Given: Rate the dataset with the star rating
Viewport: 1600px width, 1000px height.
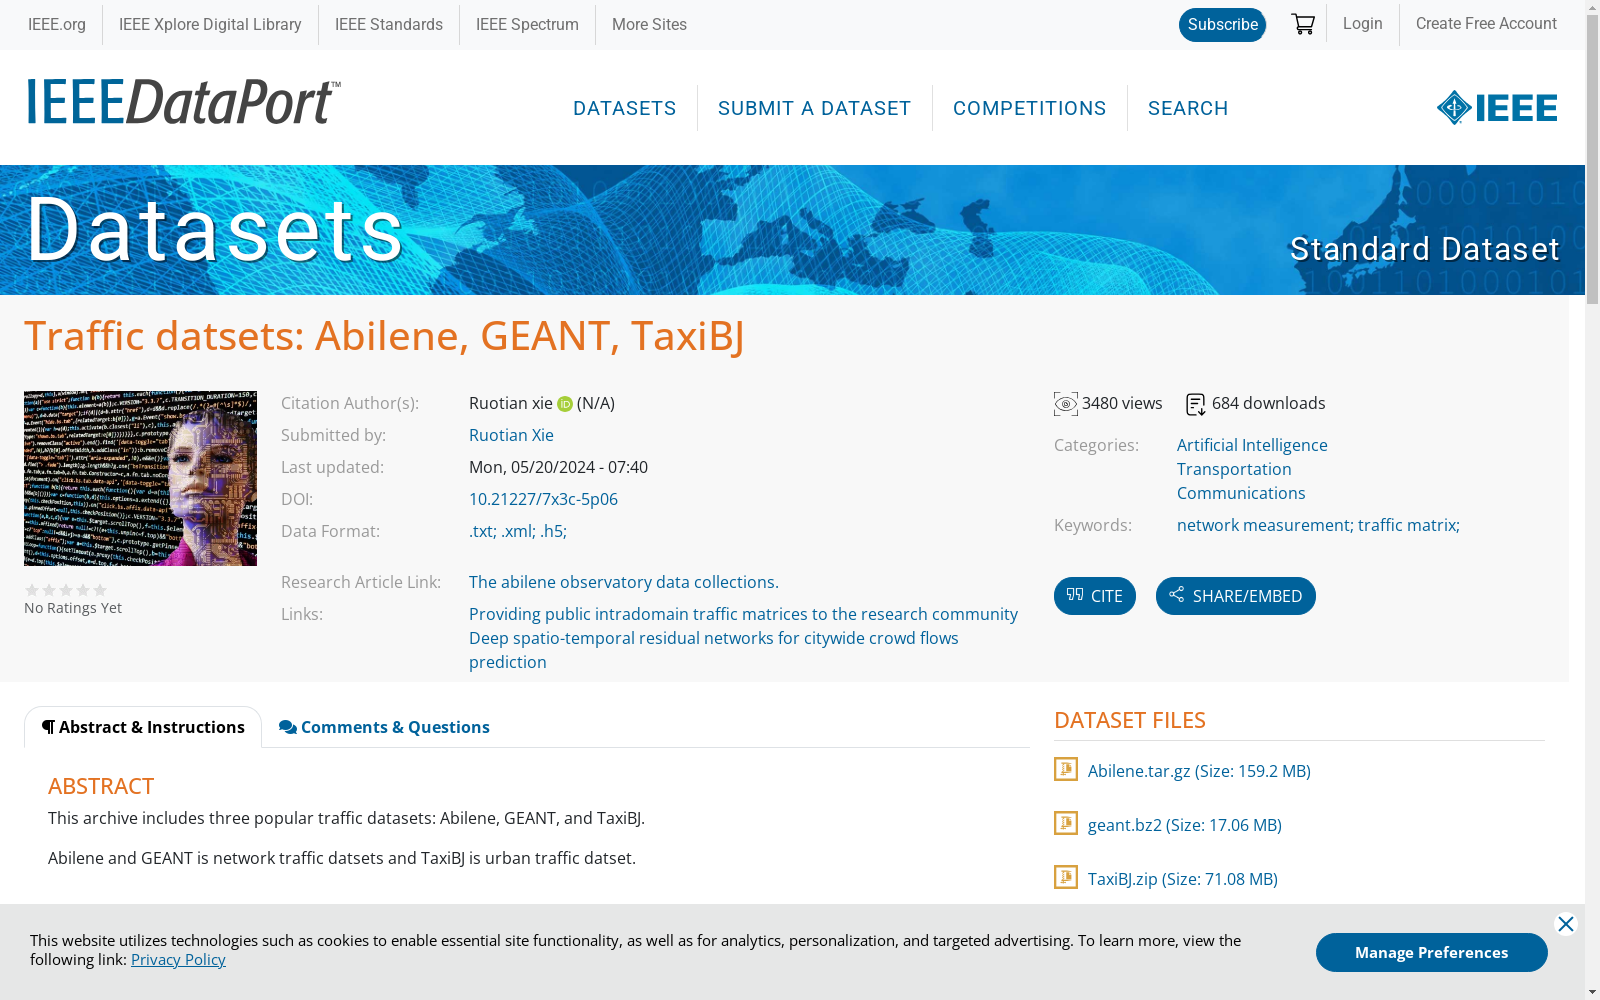Looking at the screenshot, I should click(66, 590).
